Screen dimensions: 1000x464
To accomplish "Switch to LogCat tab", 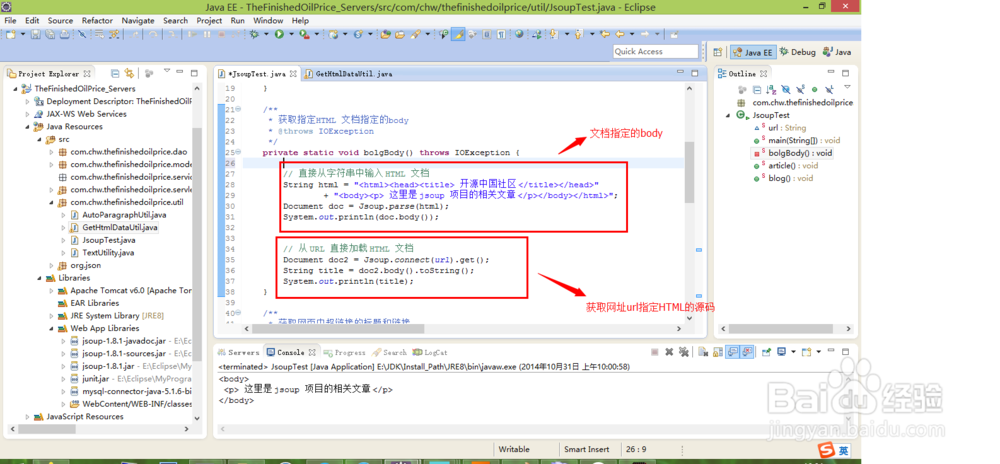I will tap(430, 352).
